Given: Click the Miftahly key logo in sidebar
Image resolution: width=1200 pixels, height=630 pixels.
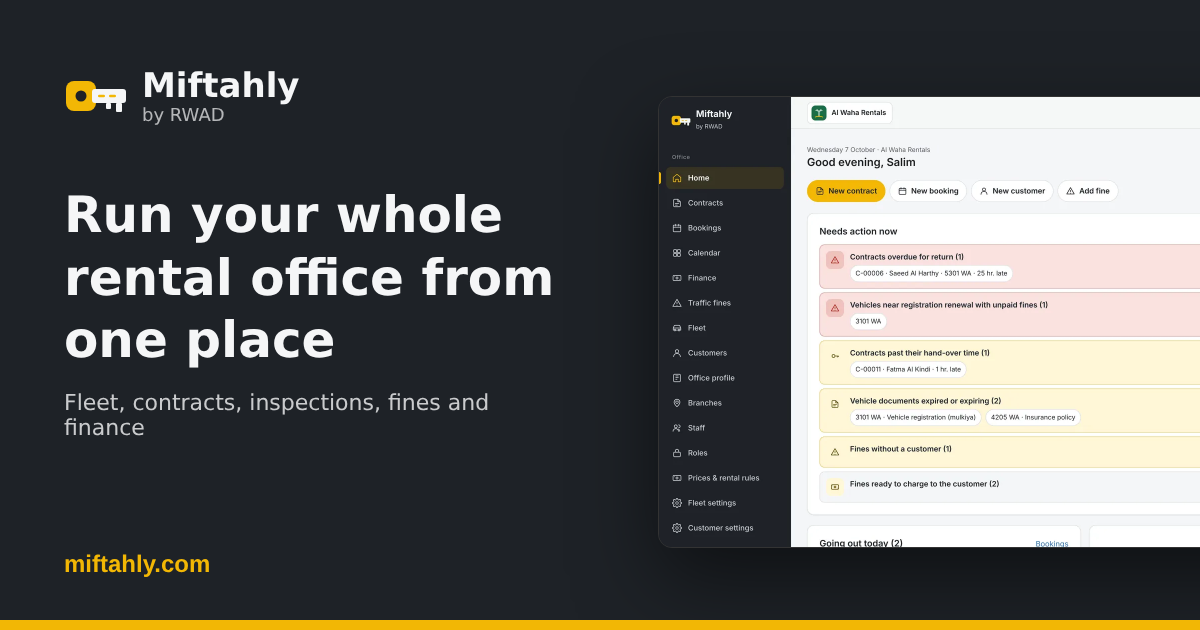Looking at the screenshot, I should pyautogui.click(x=681, y=120).
